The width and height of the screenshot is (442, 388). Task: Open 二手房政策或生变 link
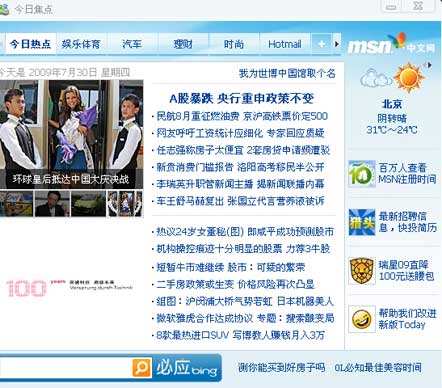(195, 284)
